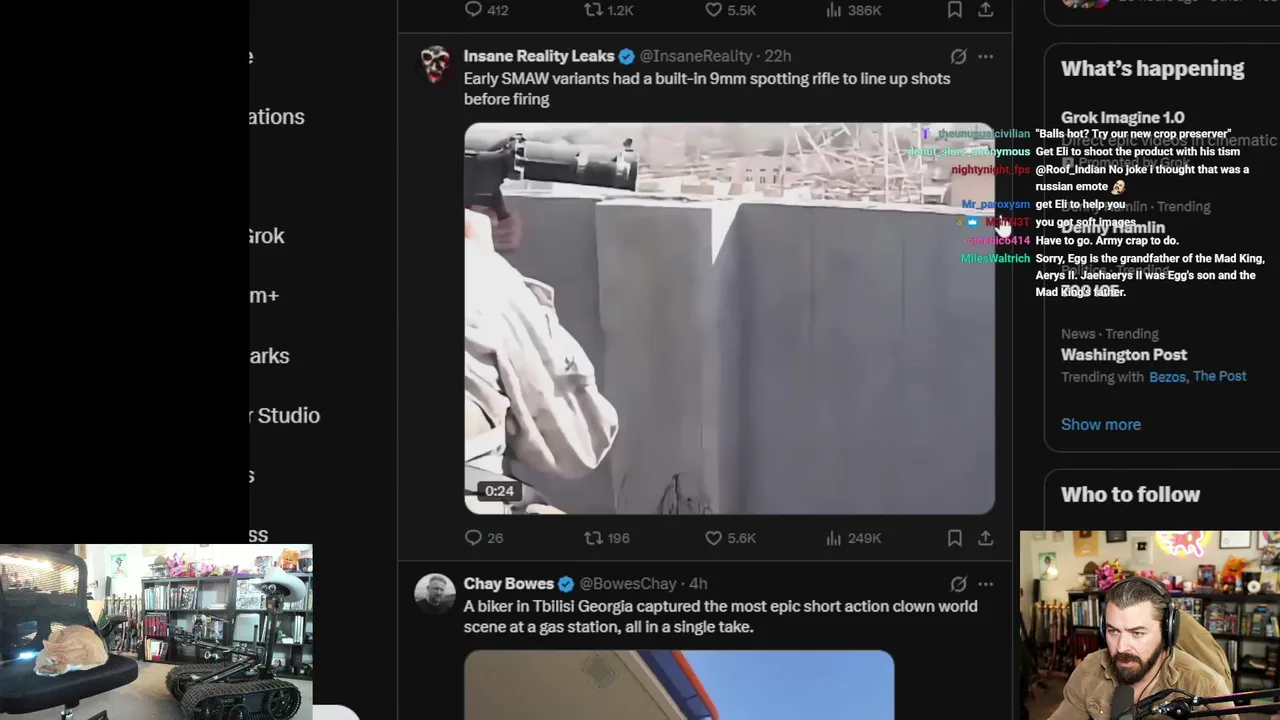1280x720 pixels.
Task: Reply to Insane Reality Leaks SMAW post
Action: pos(484,538)
